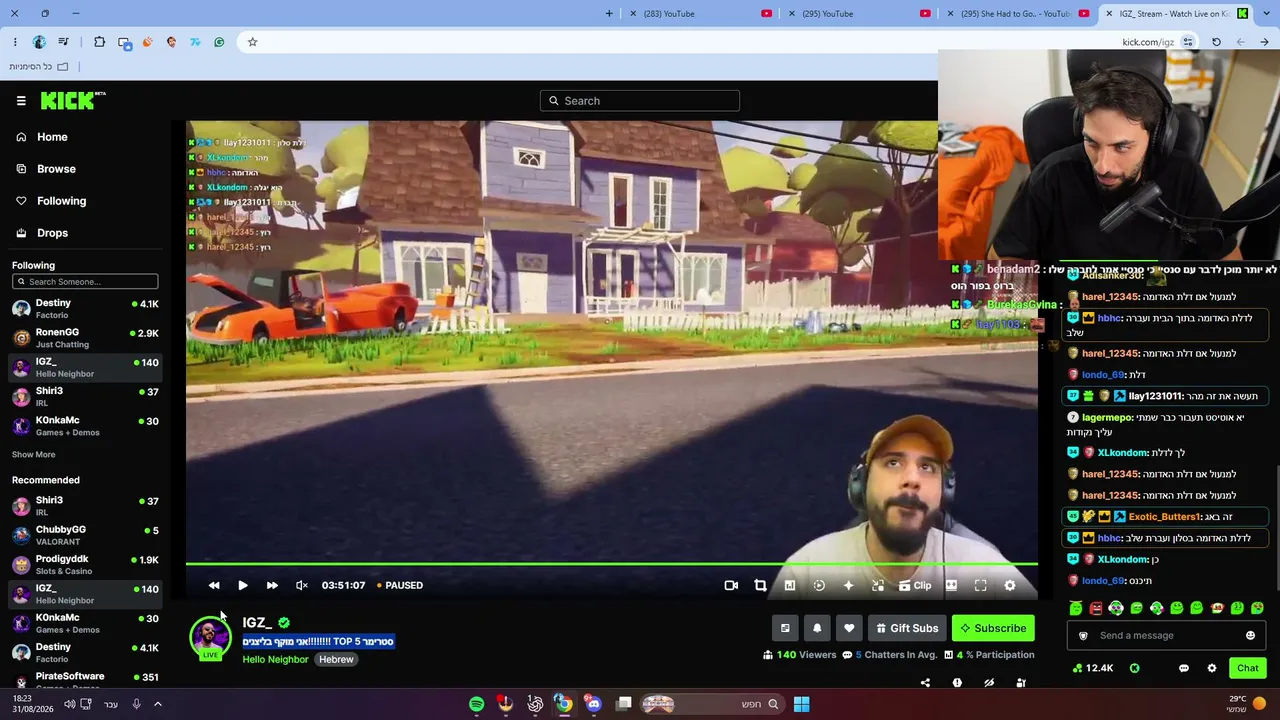Open the Kick sidebar hamburger menu
Screen dimensions: 1280x720
click(x=21, y=101)
